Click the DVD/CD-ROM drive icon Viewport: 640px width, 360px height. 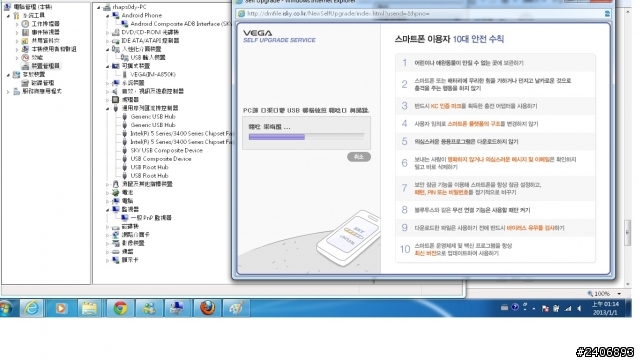click(x=116, y=32)
